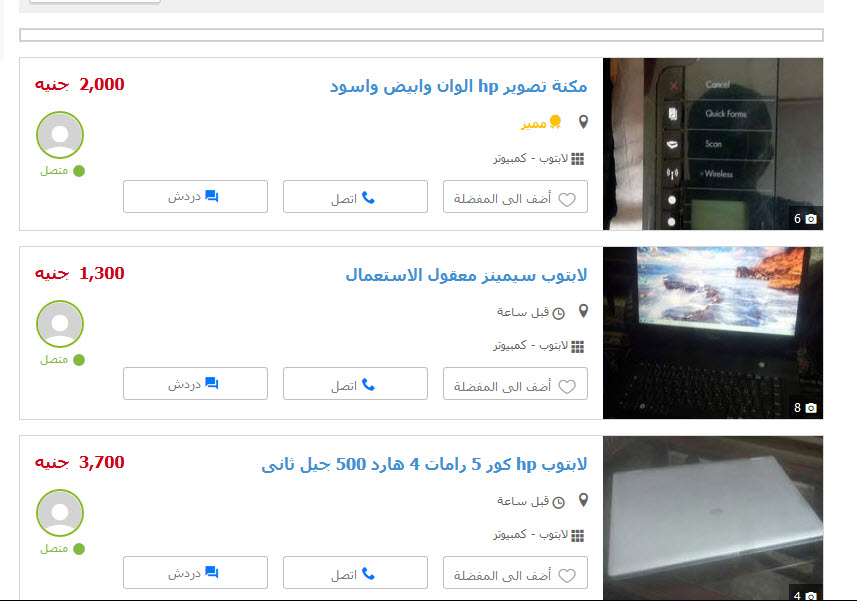Image resolution: width=857 pixels, height=601 pixels.
Task: Open the Siemens laptop listing photo thumbnail
Action: pos(713,333)
